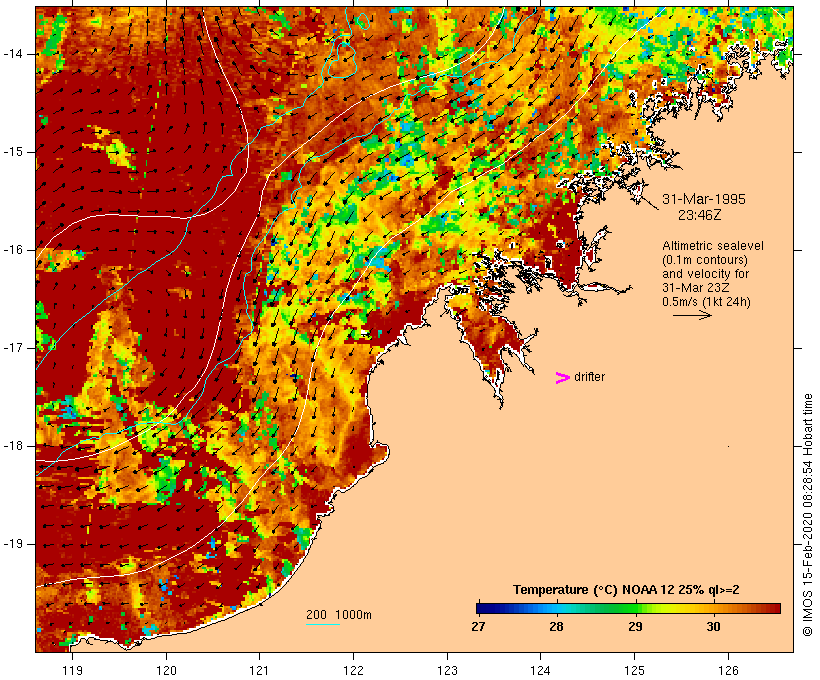This screenshot has width=820, height=680.
Task: Click the time label 23:46Z
Action: pos(700,215)
